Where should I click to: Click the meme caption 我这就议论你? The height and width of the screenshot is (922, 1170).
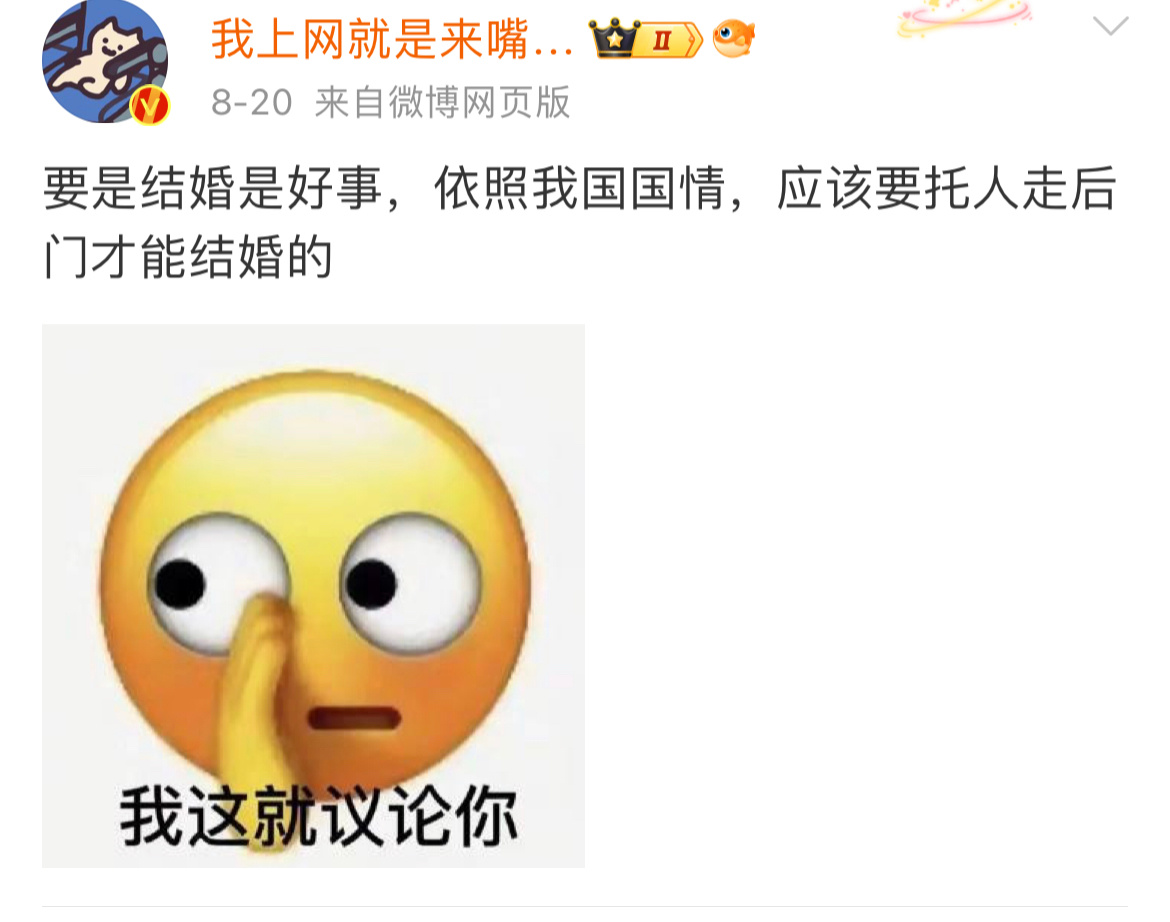click(x=319, y=817)
